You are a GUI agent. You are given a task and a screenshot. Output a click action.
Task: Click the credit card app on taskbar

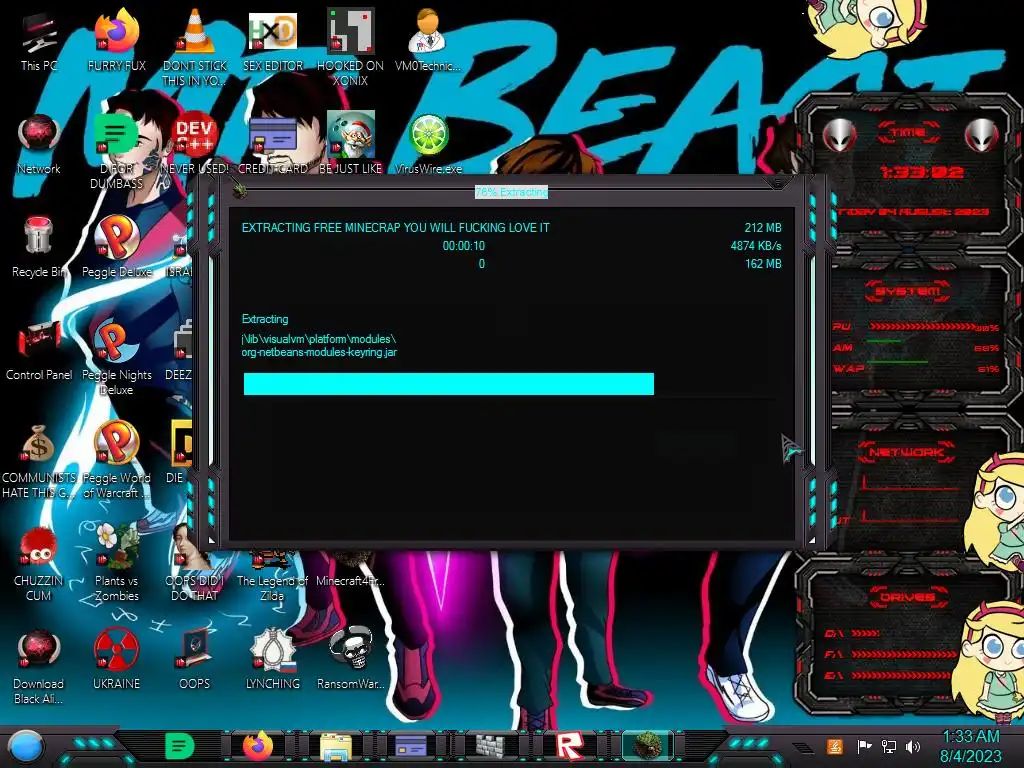click(411, 746)
